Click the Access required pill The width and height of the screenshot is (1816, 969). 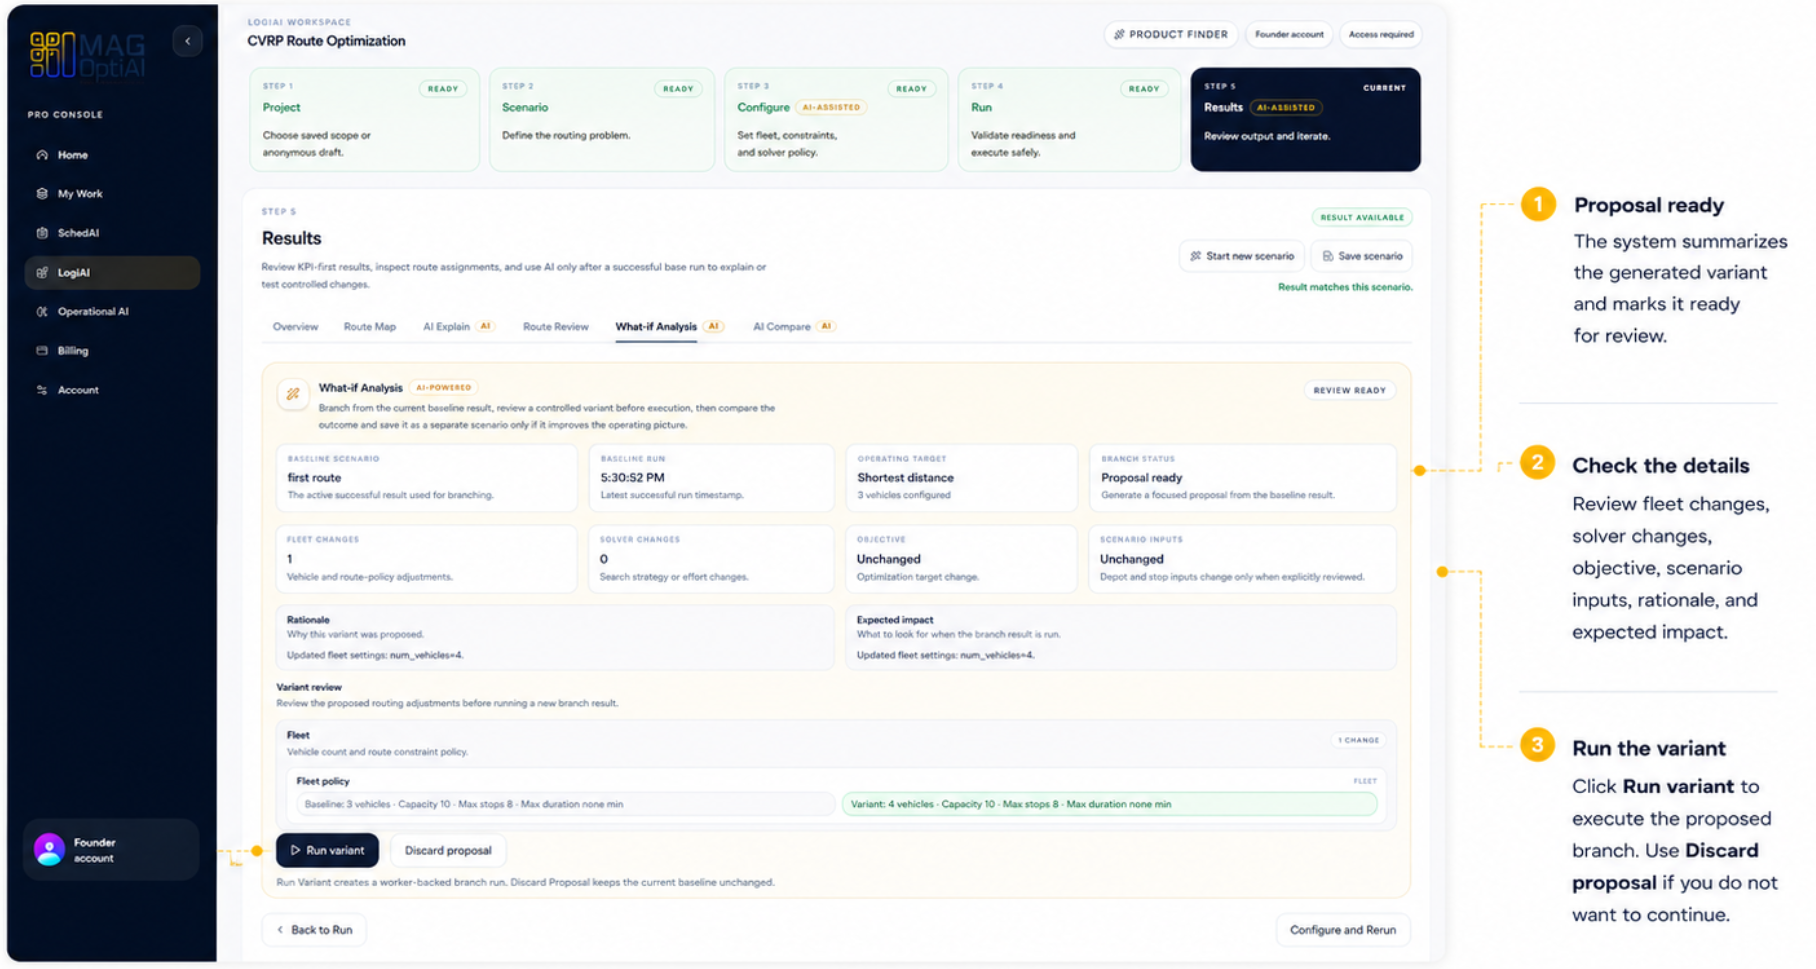(1381, 34)
